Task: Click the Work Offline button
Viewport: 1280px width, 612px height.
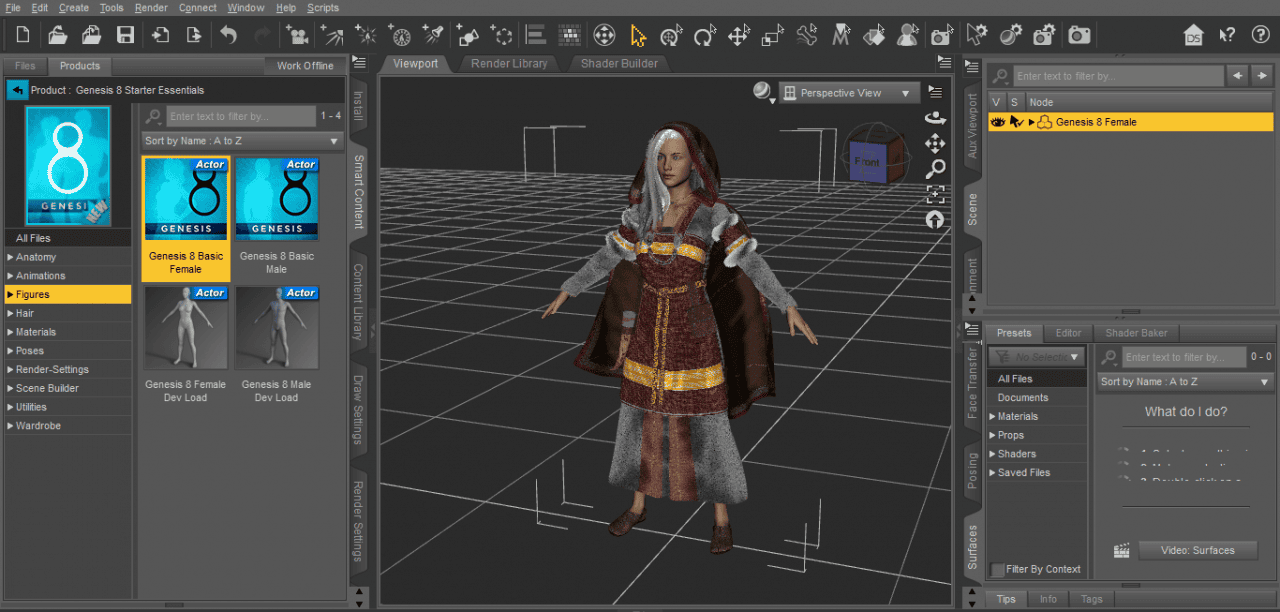Action: 305,65
